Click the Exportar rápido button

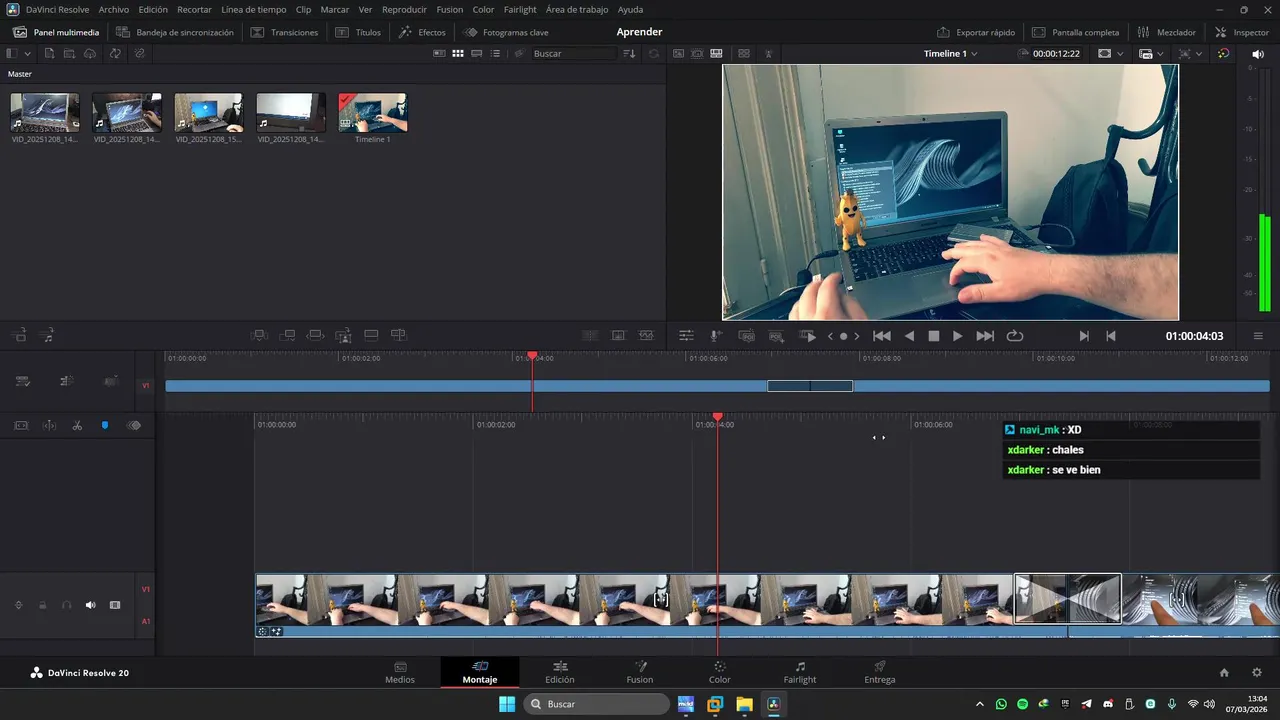click(976, 32)
